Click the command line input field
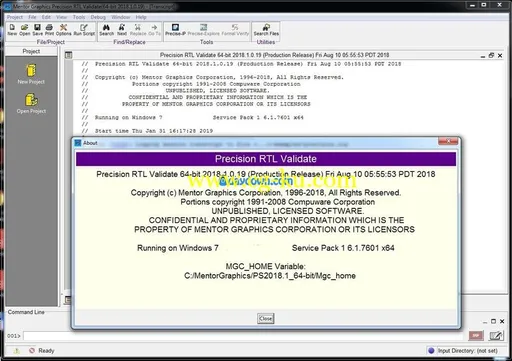Image resolution: width=512 pixels, height=361 pixels. 244,336
